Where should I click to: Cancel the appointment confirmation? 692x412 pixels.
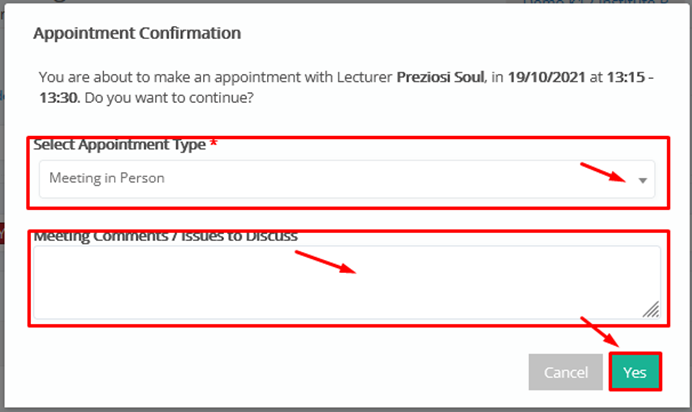coord(565,372)
